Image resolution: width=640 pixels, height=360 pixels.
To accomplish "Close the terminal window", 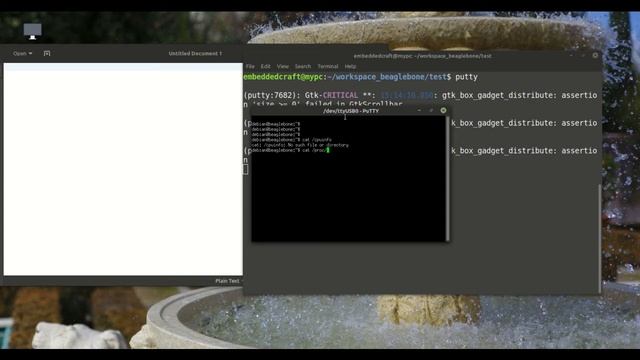I will 595,55.
